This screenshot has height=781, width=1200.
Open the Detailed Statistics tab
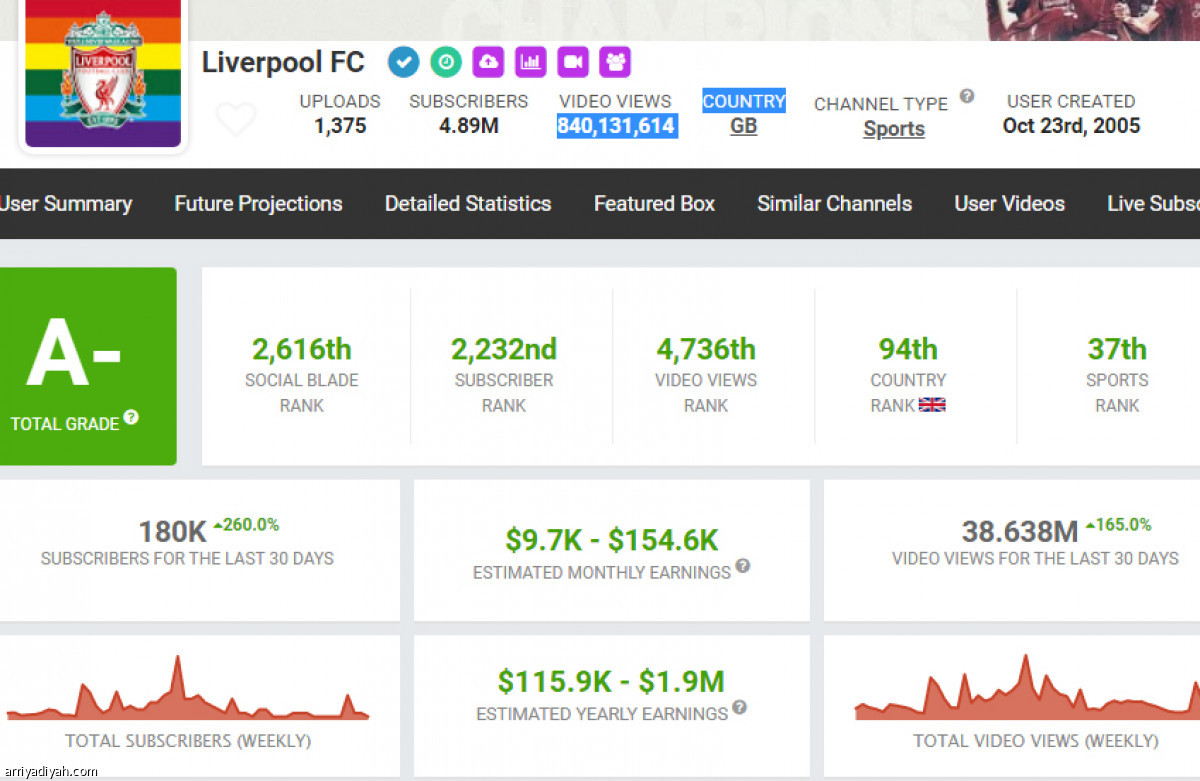[x=468, y=204]
